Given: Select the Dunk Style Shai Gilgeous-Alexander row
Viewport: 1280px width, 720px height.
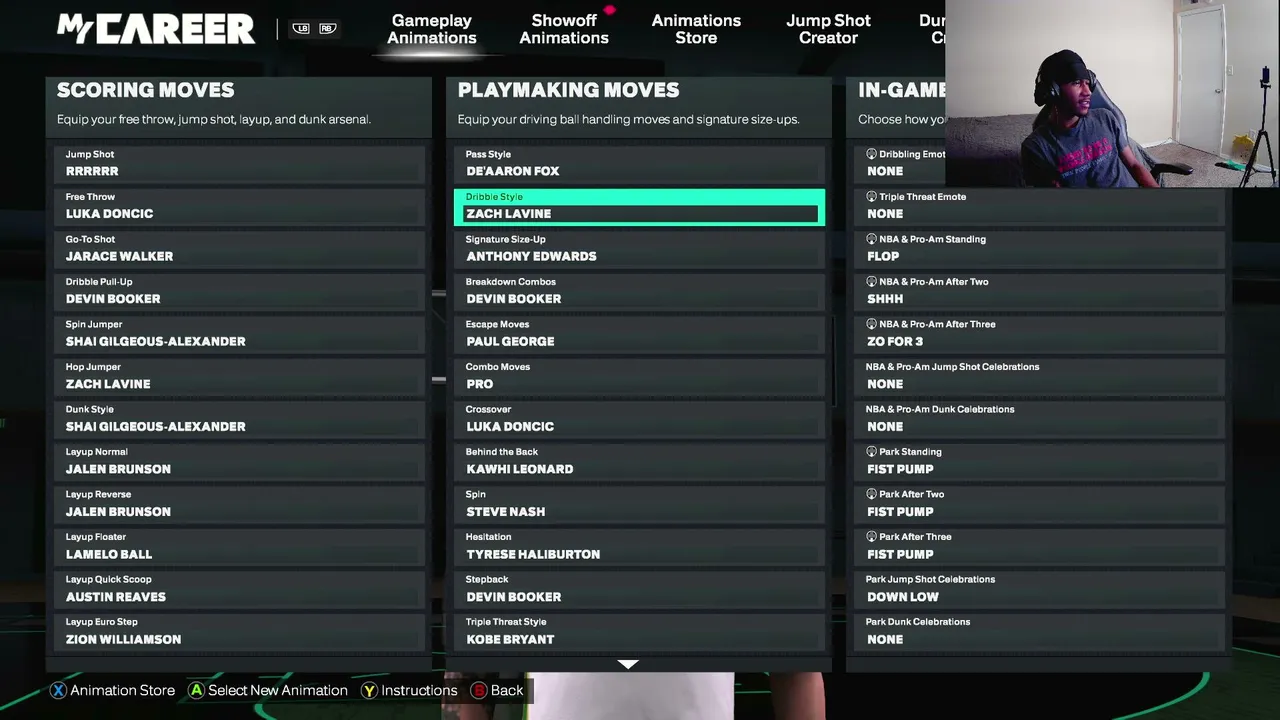Looking at the screenshot, I should (240, 418).
